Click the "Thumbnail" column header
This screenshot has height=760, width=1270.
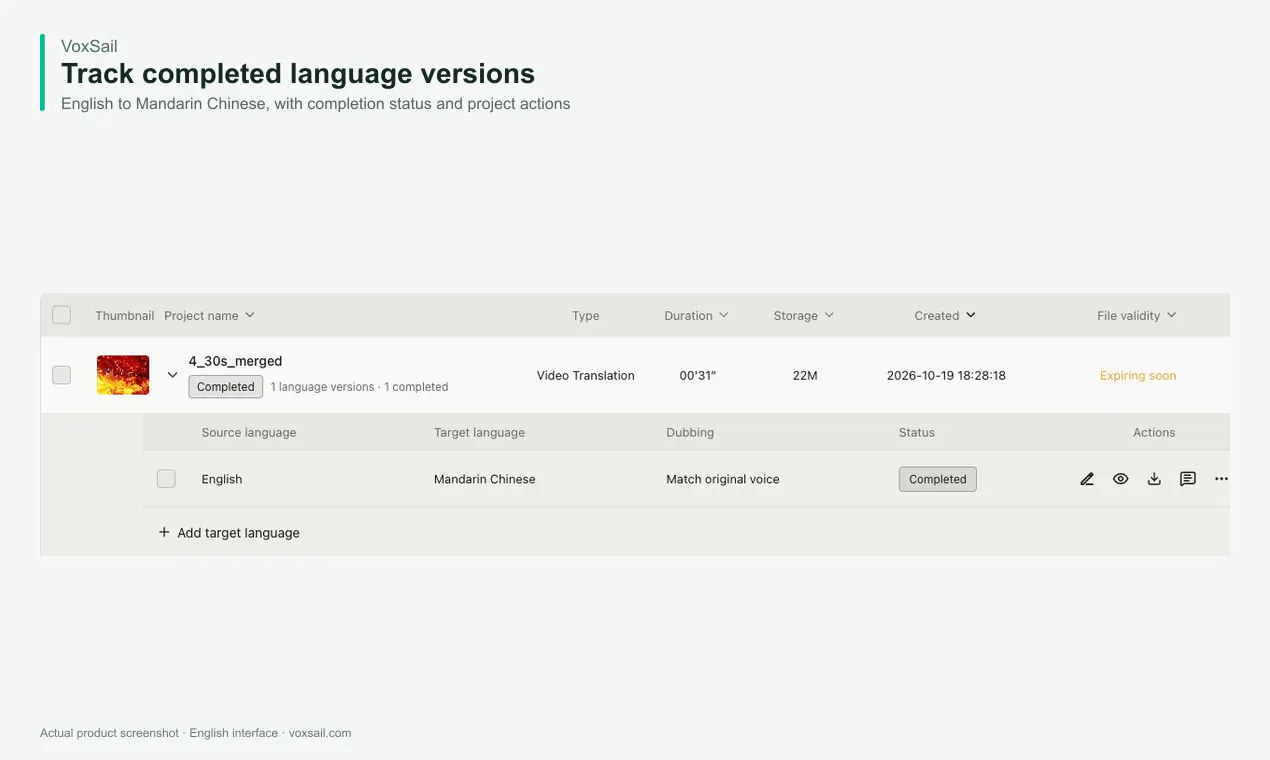click(x=125, y=316)
